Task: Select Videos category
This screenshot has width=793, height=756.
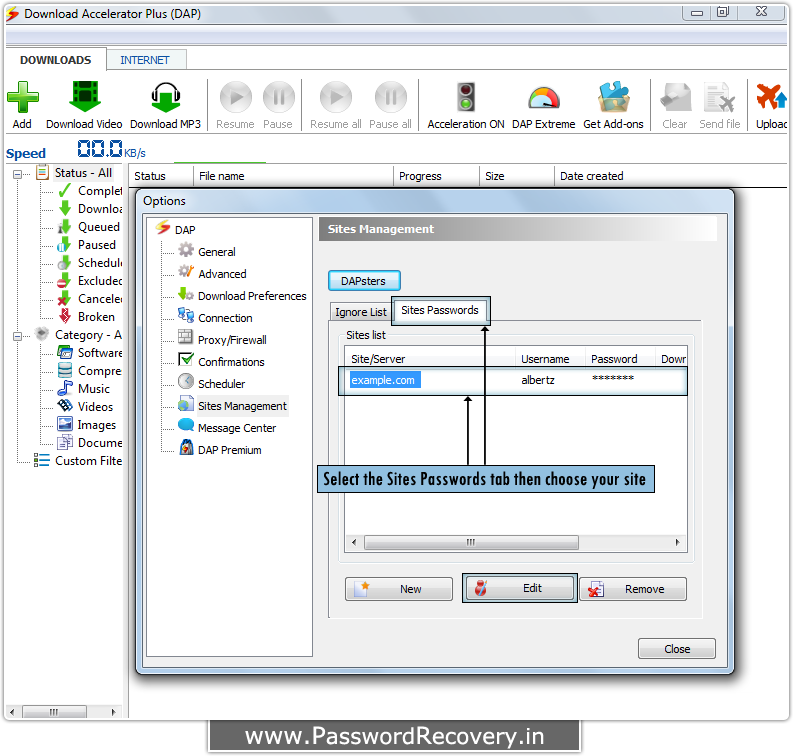Action: 85,407
